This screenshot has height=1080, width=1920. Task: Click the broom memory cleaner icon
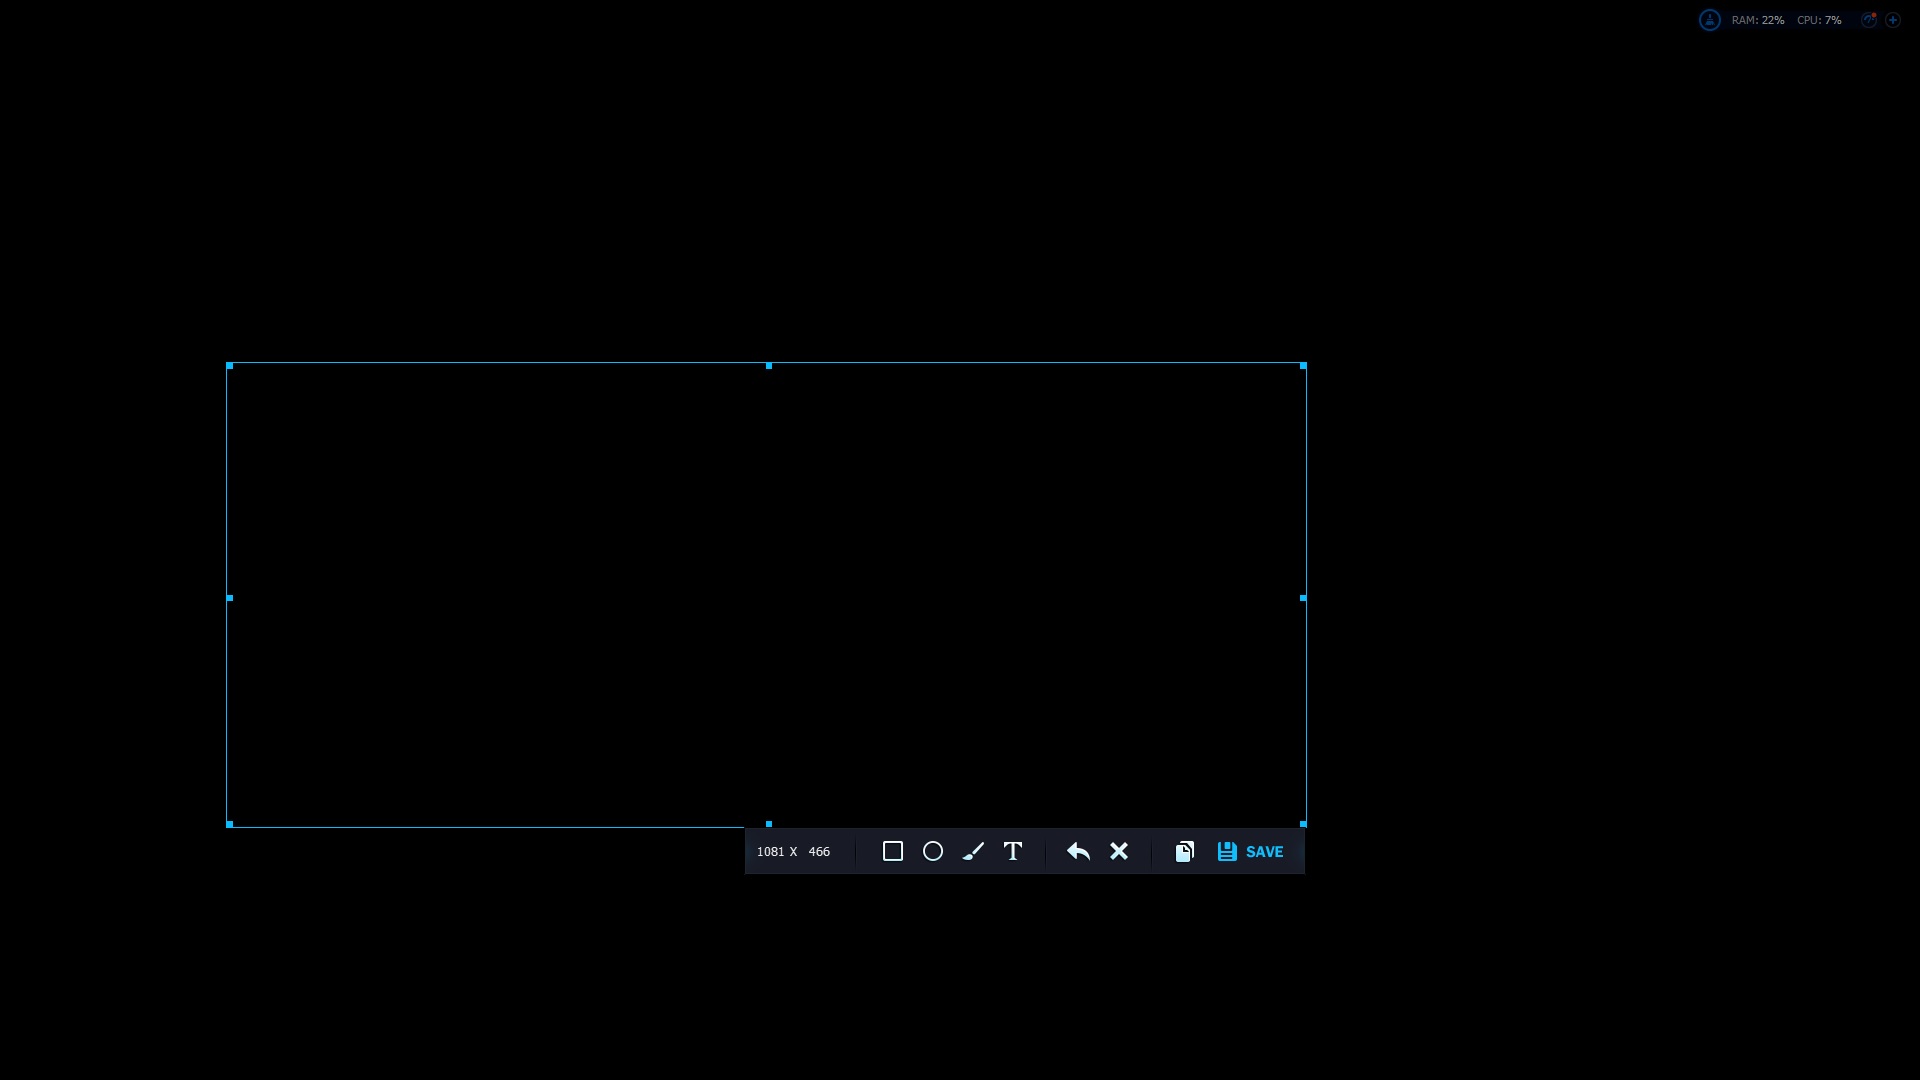click(x=1710, y=20)
